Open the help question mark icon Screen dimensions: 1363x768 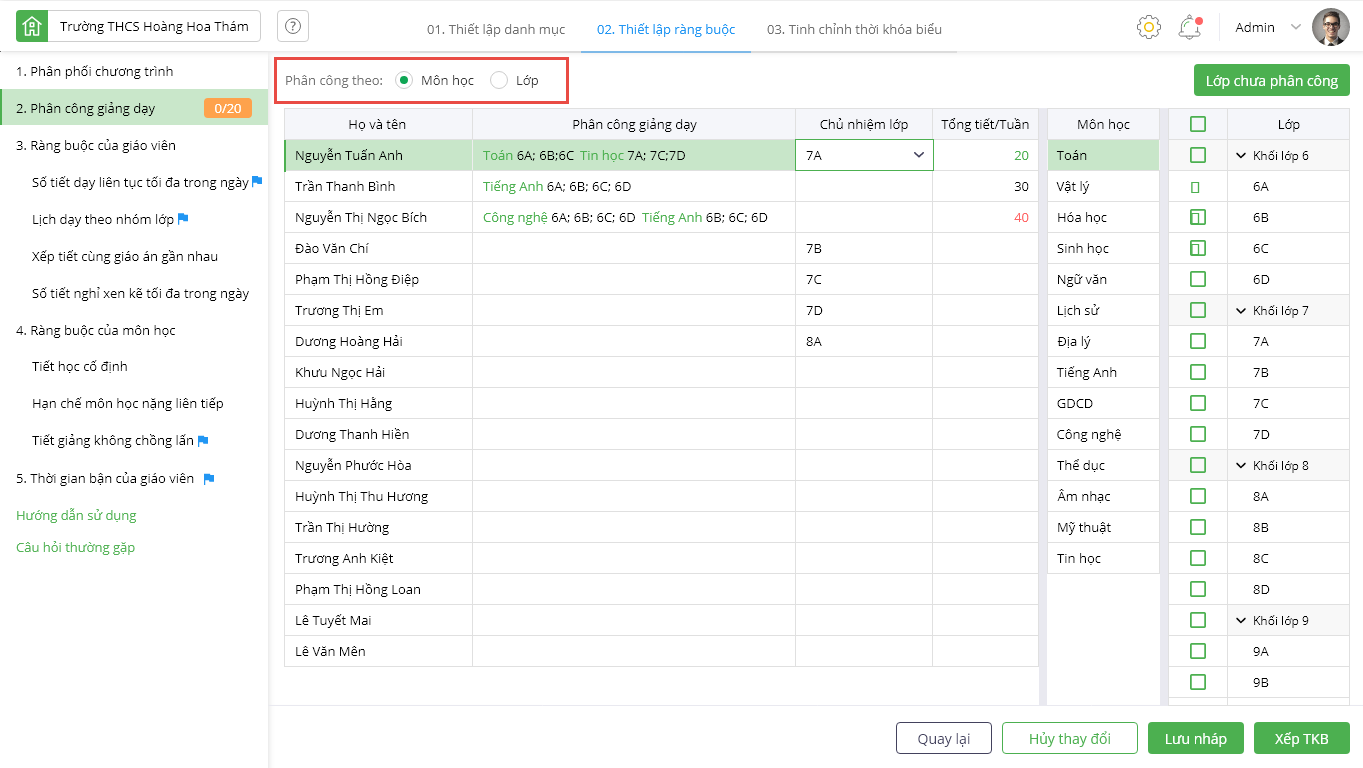click(293, 27)
